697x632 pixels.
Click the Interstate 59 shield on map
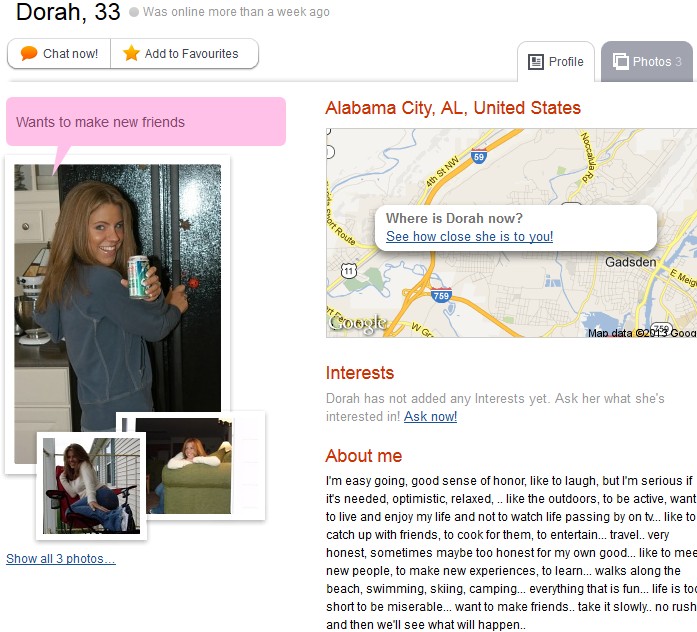click(479, 156)
